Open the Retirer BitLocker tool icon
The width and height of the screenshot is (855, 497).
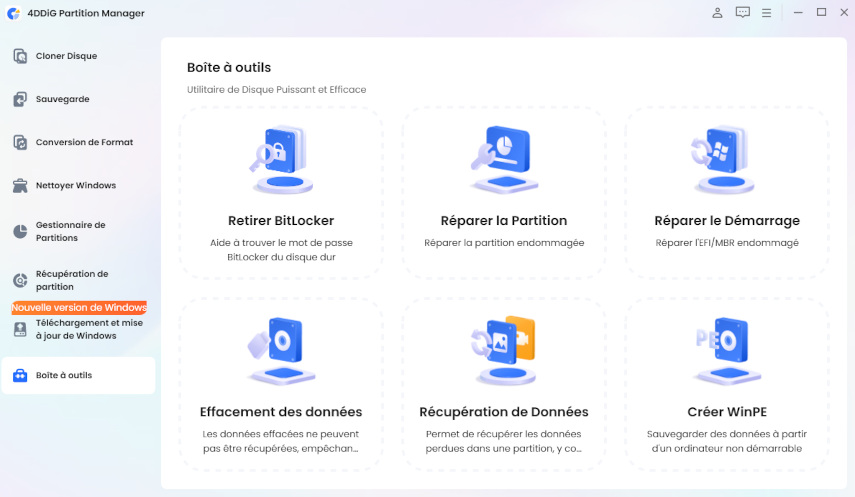pyautogui.click(x=281, y=160)
